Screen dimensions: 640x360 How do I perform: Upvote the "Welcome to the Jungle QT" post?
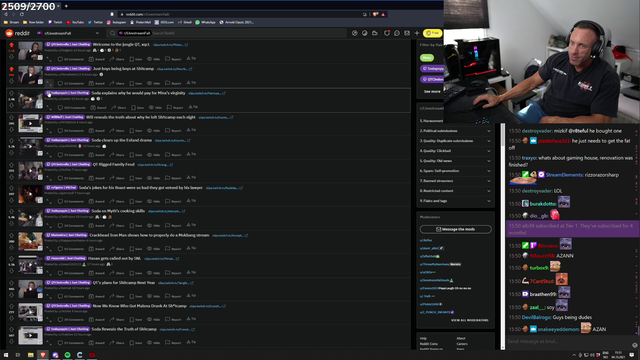pyautogui.click(x=11, y=45)
